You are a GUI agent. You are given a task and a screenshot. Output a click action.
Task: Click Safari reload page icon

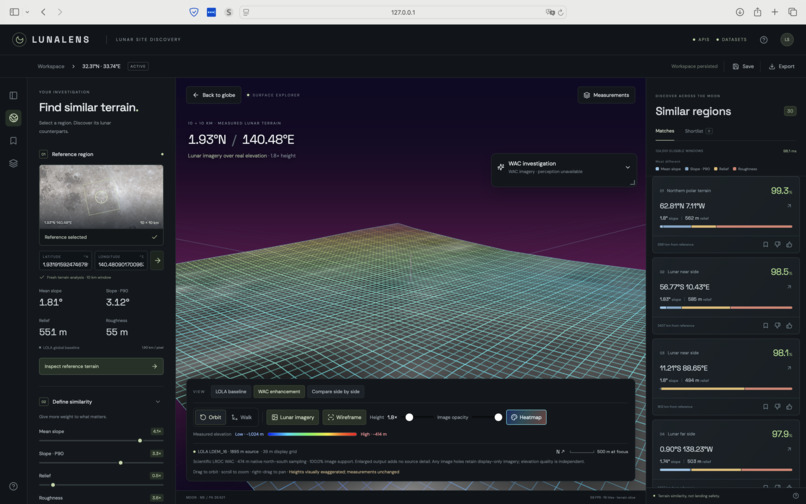[560, 12]
